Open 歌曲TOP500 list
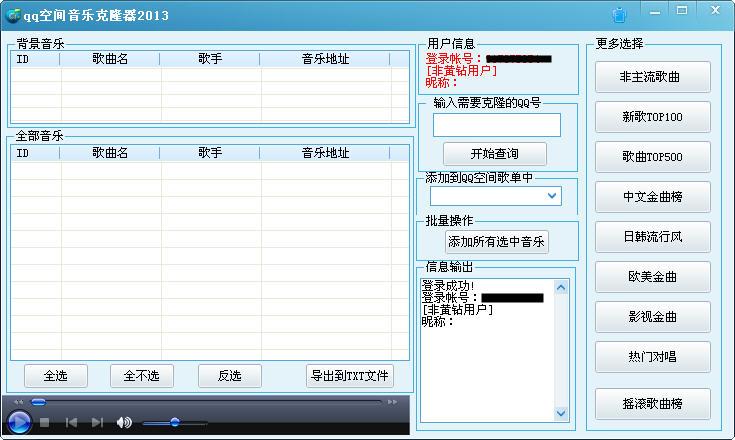735x440 pixels. point(652,157)
